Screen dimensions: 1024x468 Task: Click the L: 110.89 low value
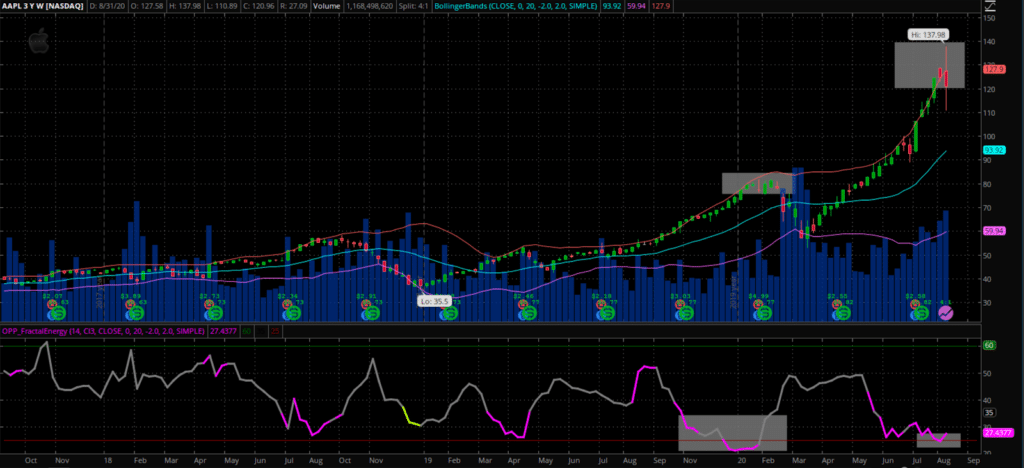pyautogui.click(x=221, y=6)
